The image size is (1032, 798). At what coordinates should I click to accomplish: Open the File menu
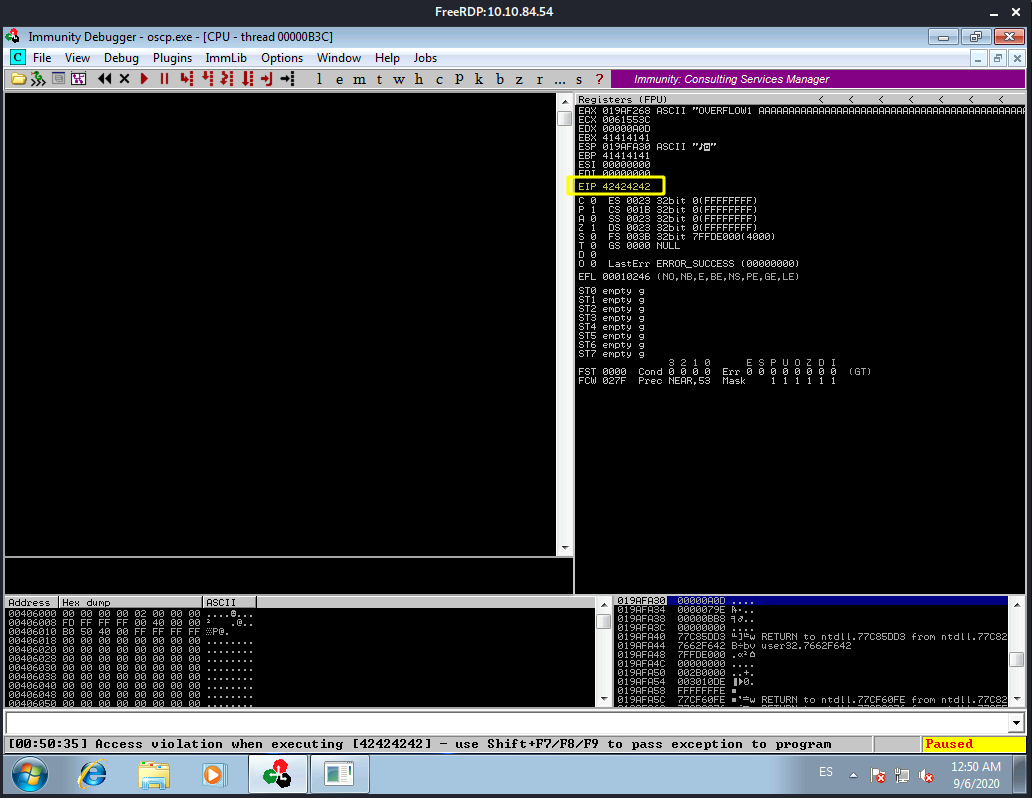[41, 58]
